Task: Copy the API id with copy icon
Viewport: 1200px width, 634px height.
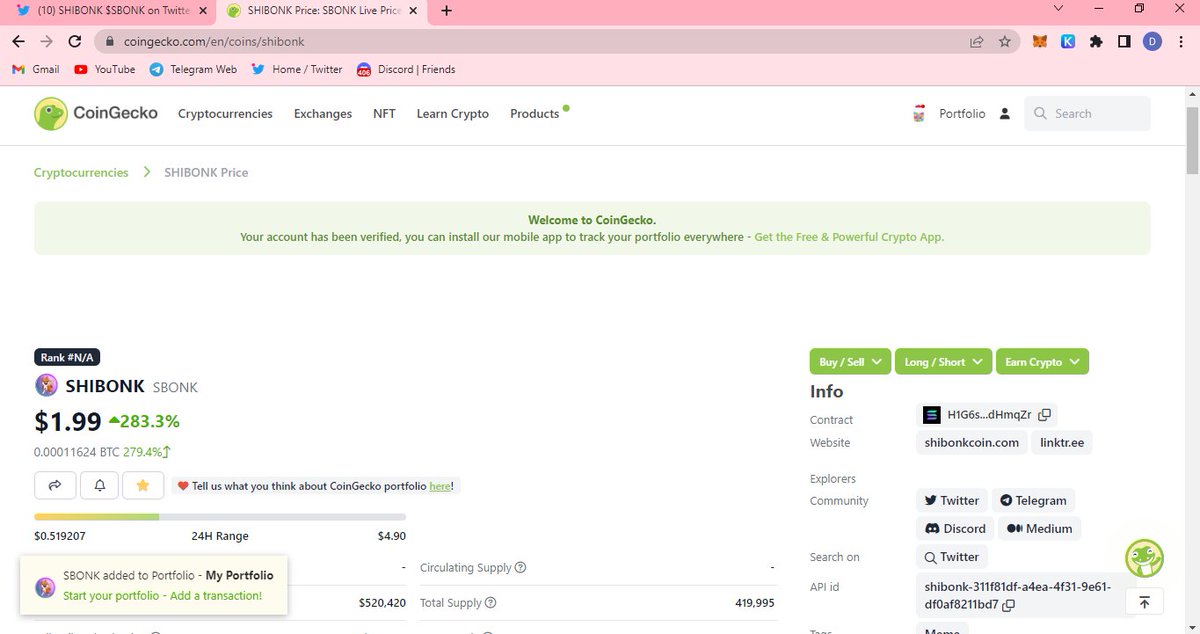Action: [x=1008, y=605]
